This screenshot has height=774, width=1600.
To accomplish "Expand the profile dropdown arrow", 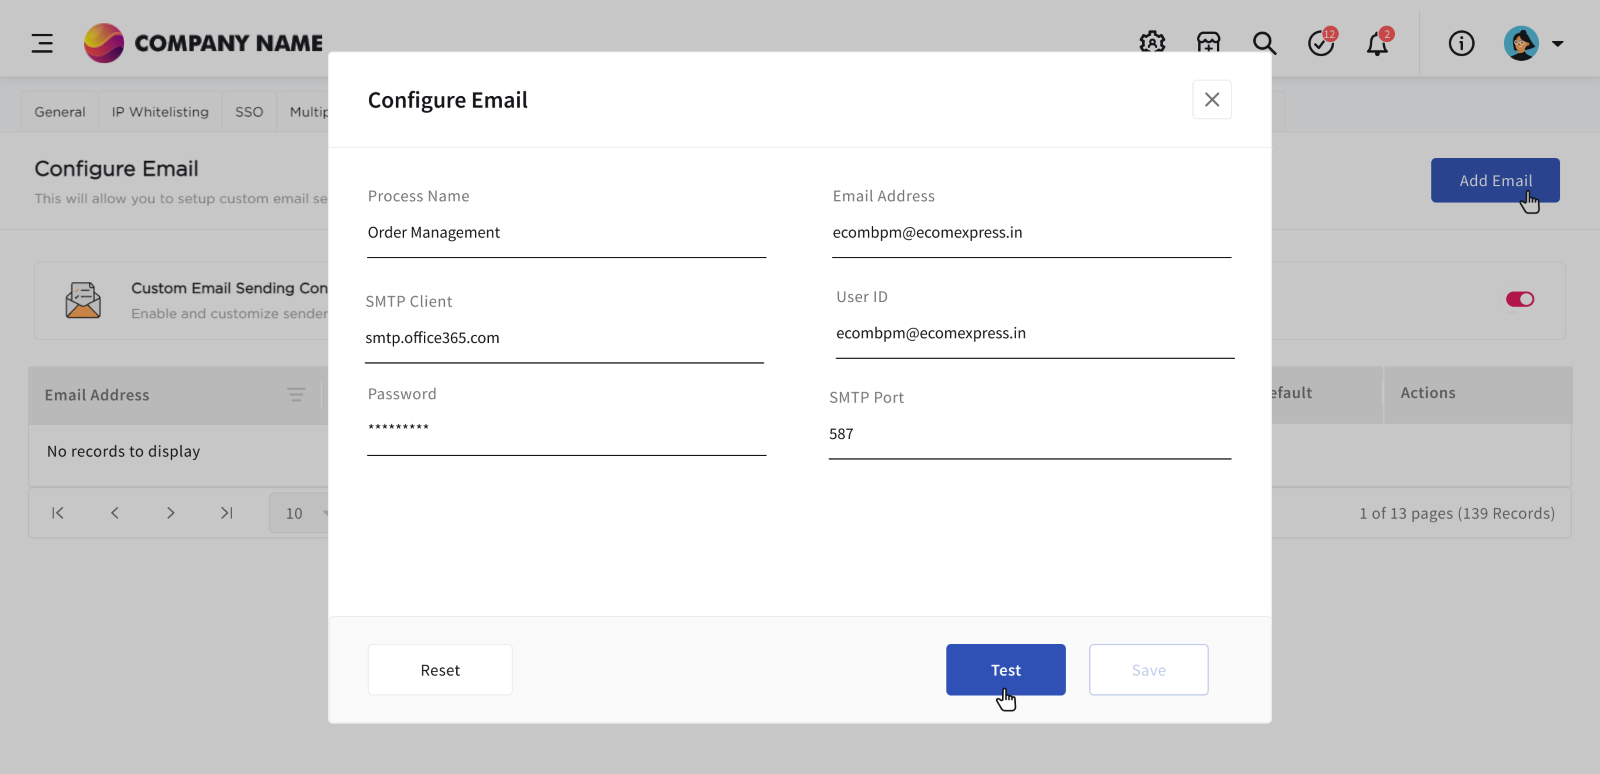I will (1557, 44).
